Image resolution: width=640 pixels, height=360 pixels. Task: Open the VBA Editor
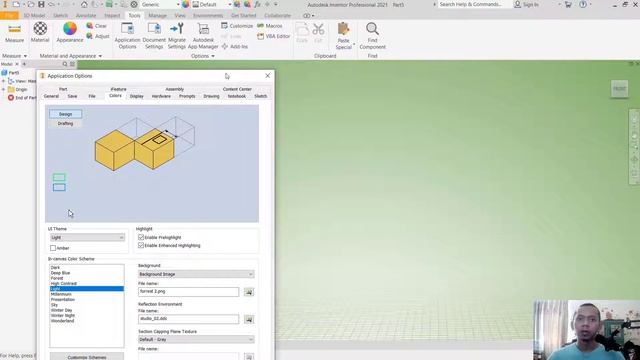pos(273,36)
